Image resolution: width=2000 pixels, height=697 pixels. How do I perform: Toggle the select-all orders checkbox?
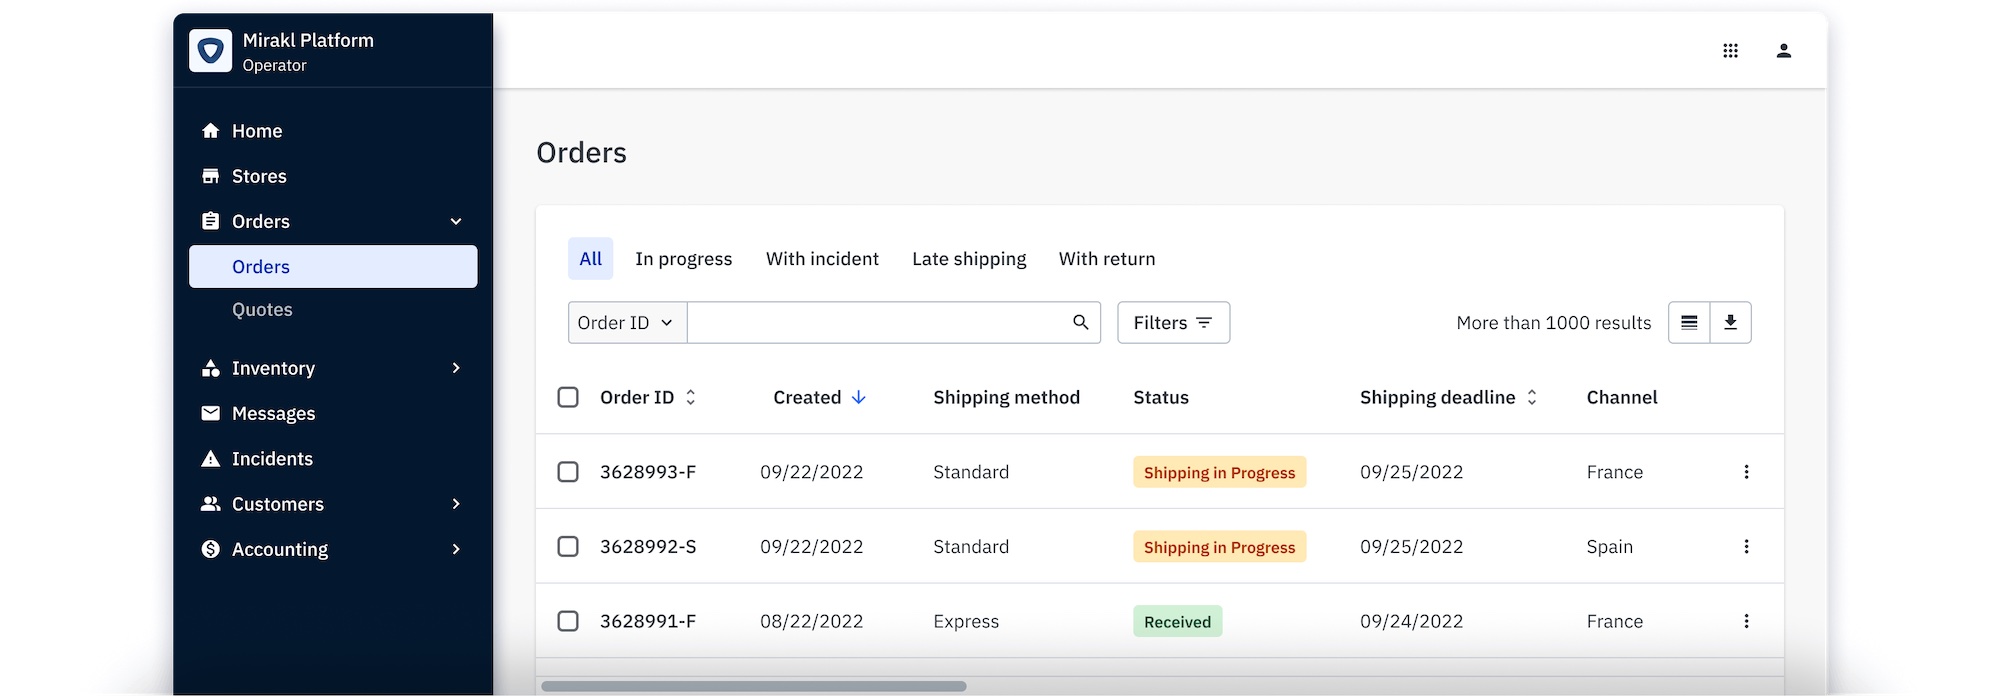tap(568, 397)
